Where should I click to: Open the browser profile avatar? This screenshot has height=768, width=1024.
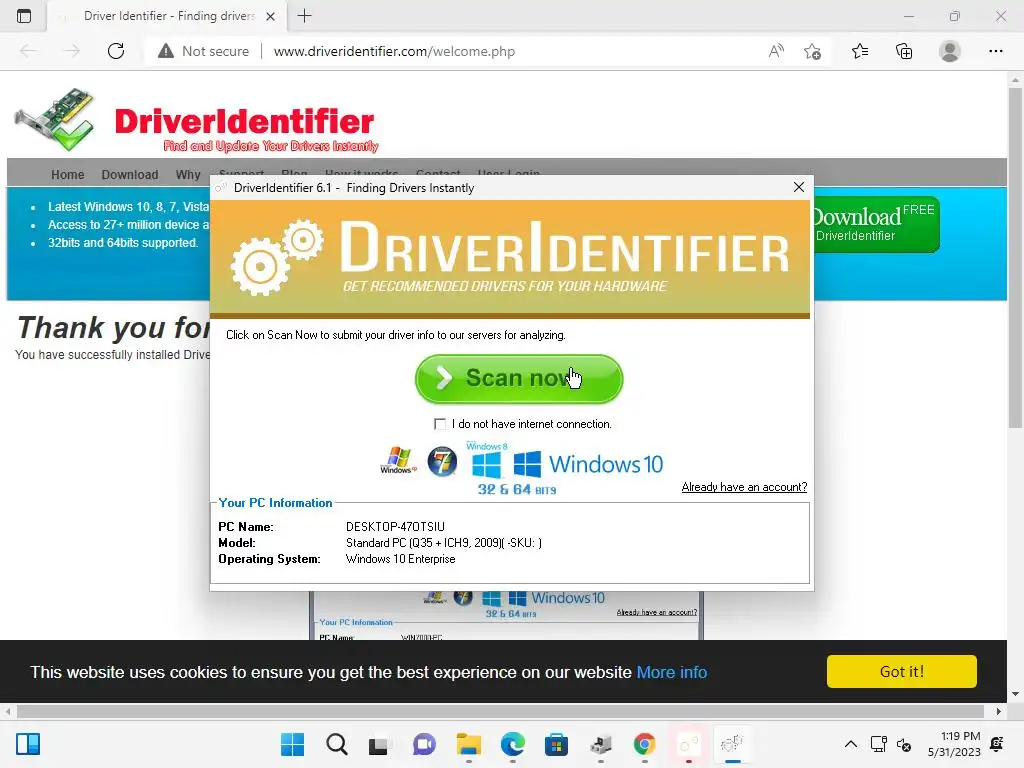(950, 51)
